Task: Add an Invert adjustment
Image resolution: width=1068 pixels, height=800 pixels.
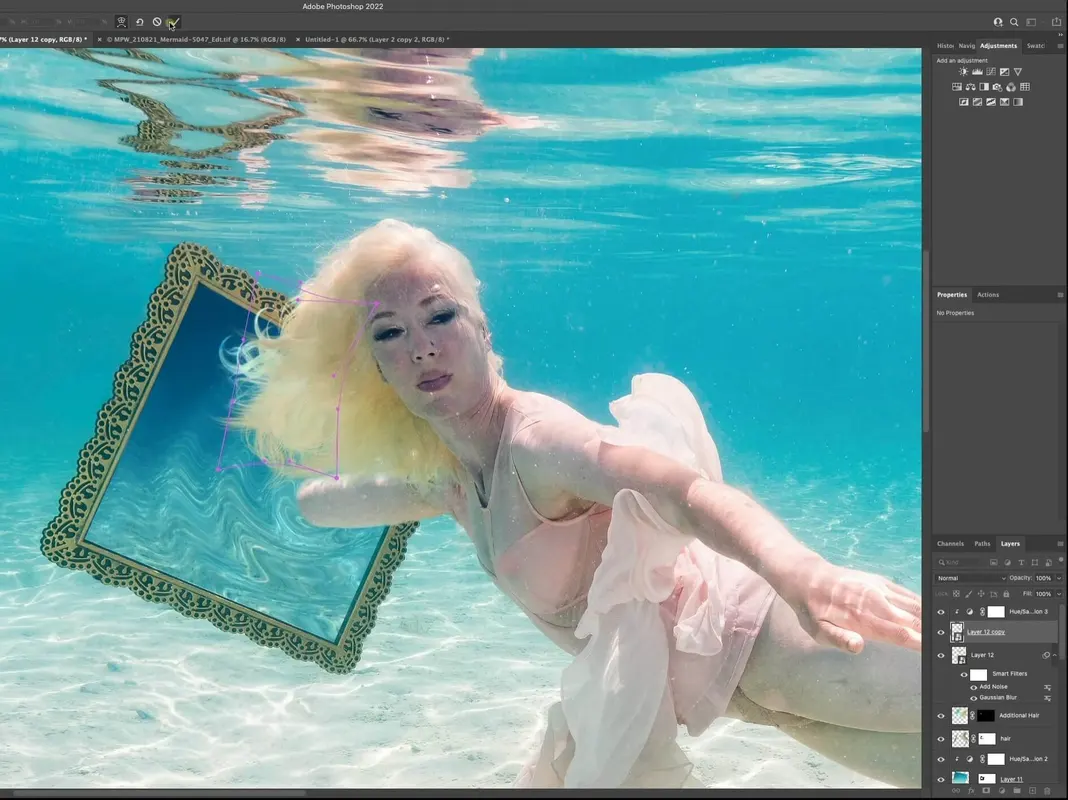Action: pyautogui.click(x=964, y=102)
